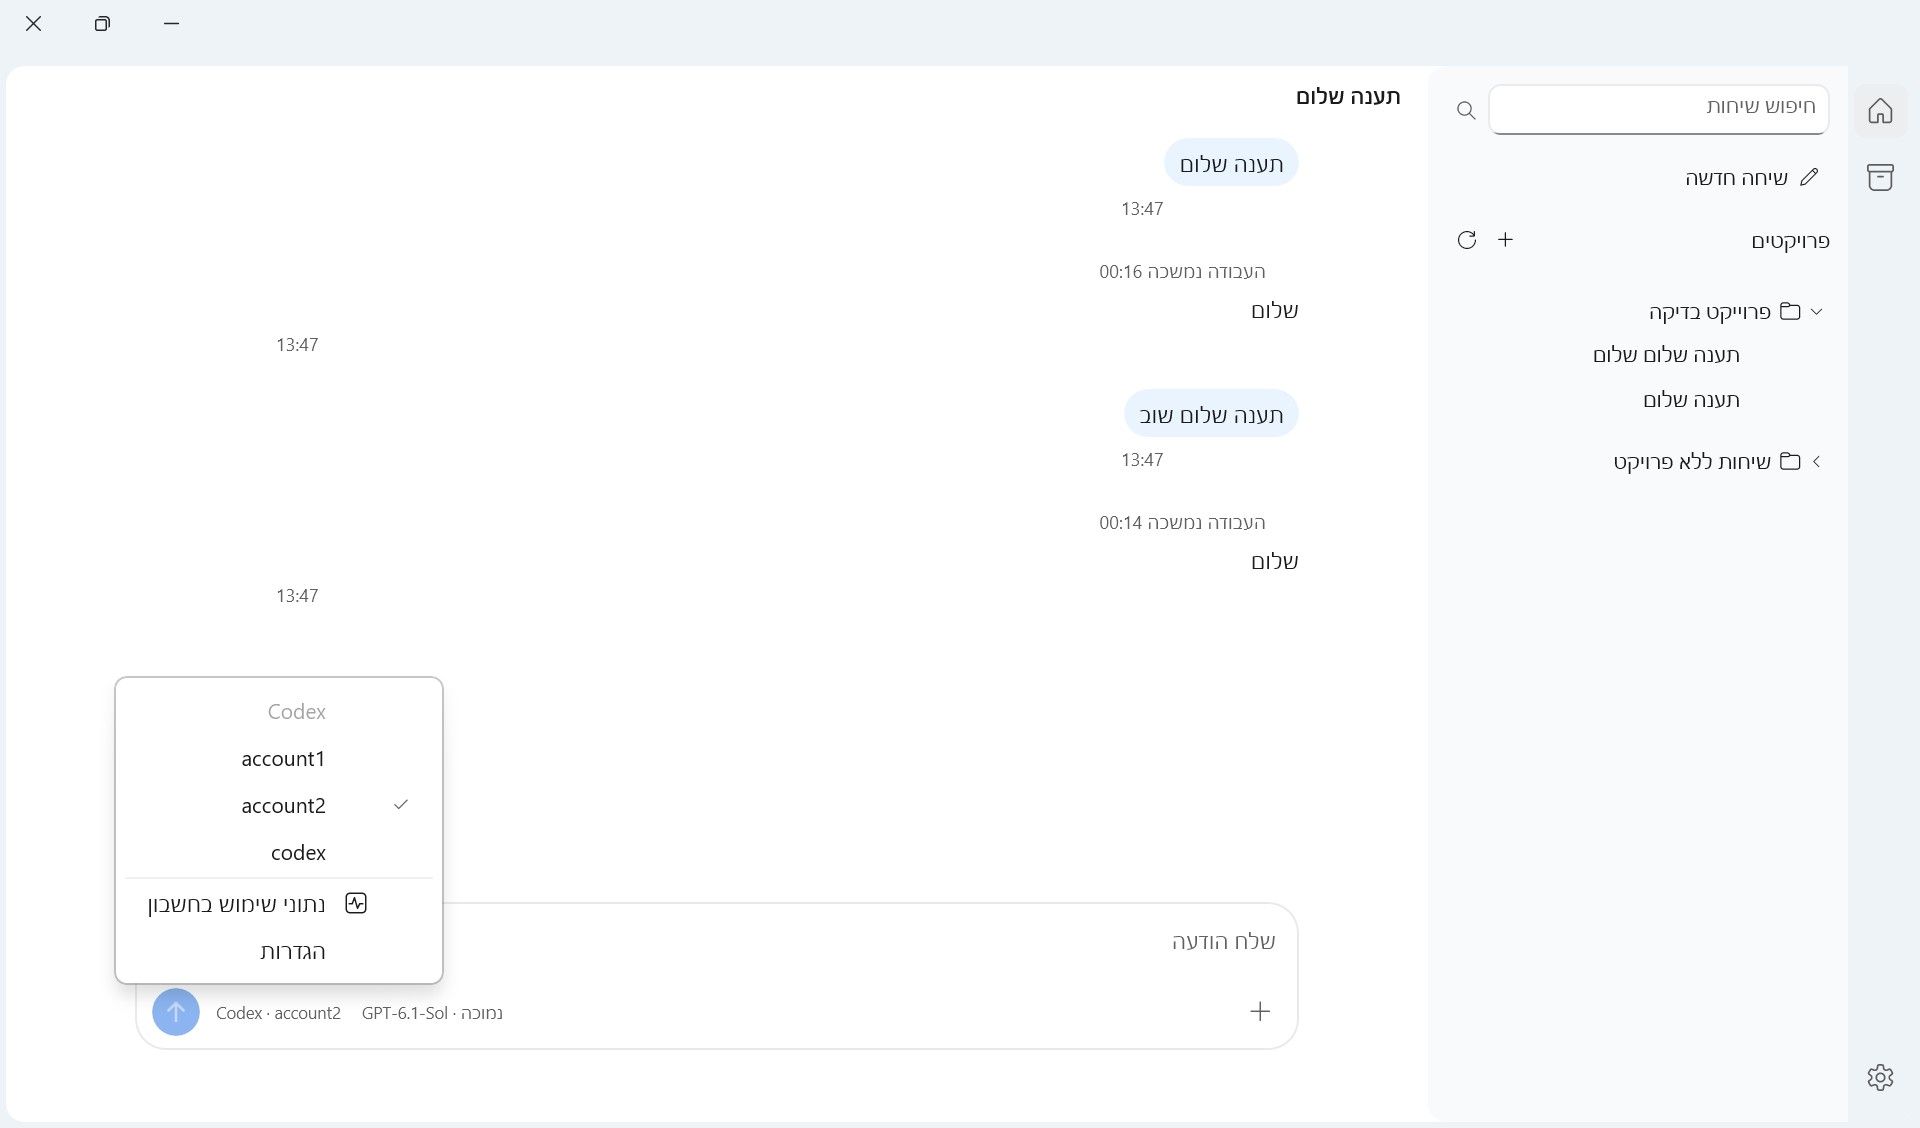Click the send message arrow button
Image resolution: width=1920 pixels, height=1128 pixels.
click(176, 1012)
